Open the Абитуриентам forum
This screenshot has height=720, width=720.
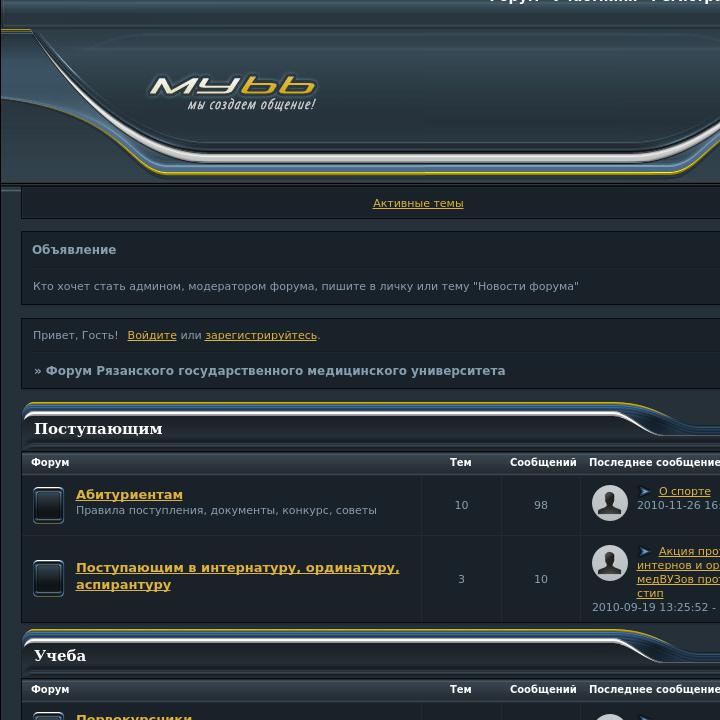coord(129,495)
